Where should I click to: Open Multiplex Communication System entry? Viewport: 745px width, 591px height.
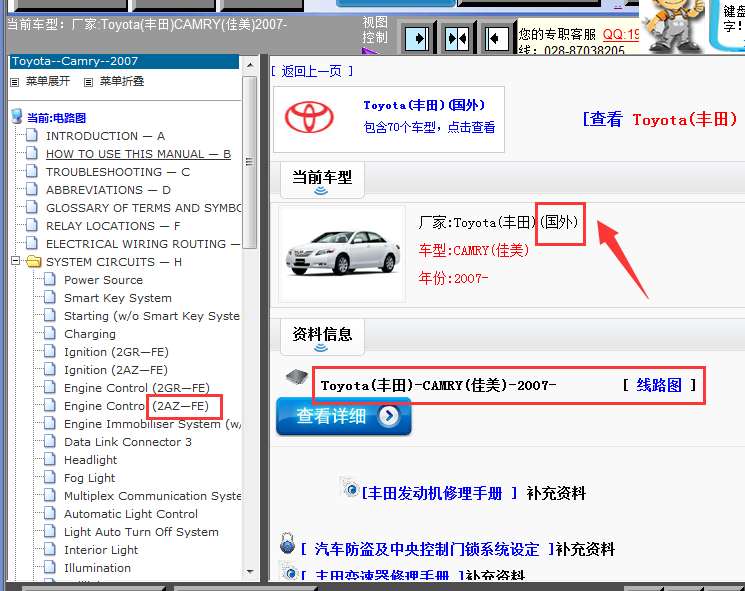click(153, 496)
